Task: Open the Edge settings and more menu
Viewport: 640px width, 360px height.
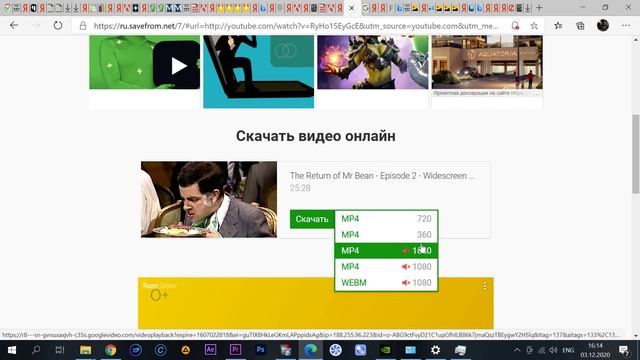Action: coord(626,25)
